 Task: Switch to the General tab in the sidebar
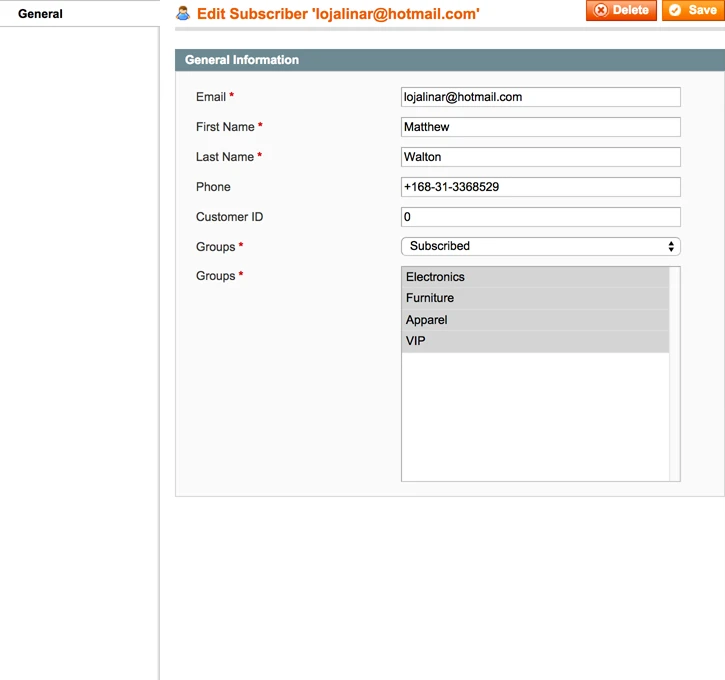[40, 14]
